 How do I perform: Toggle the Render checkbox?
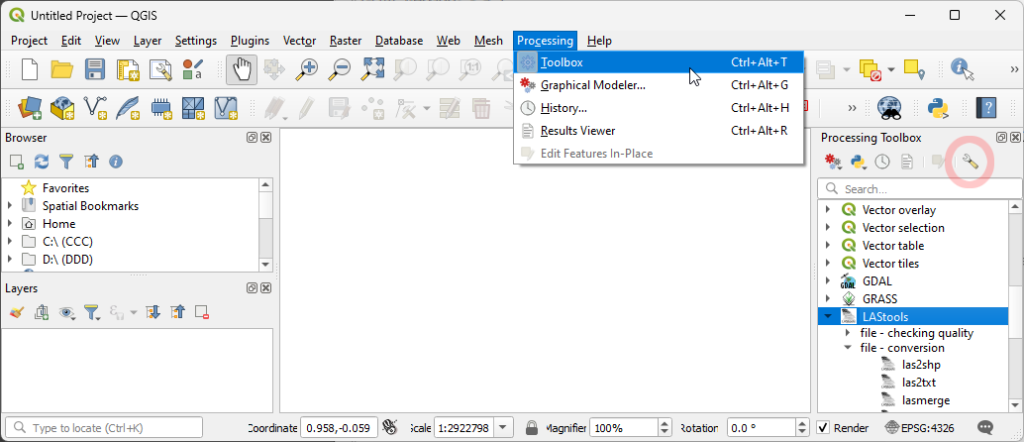point(824,428)
